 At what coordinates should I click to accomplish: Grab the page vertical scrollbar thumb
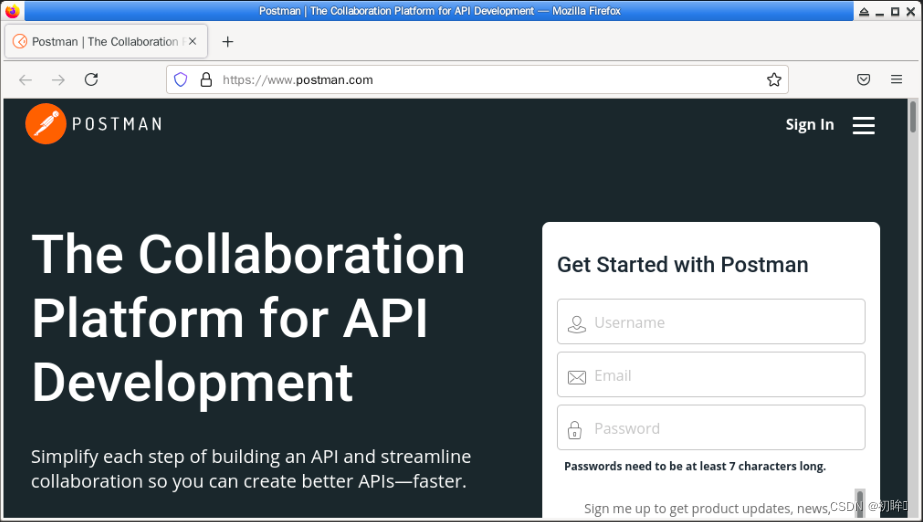912,117
